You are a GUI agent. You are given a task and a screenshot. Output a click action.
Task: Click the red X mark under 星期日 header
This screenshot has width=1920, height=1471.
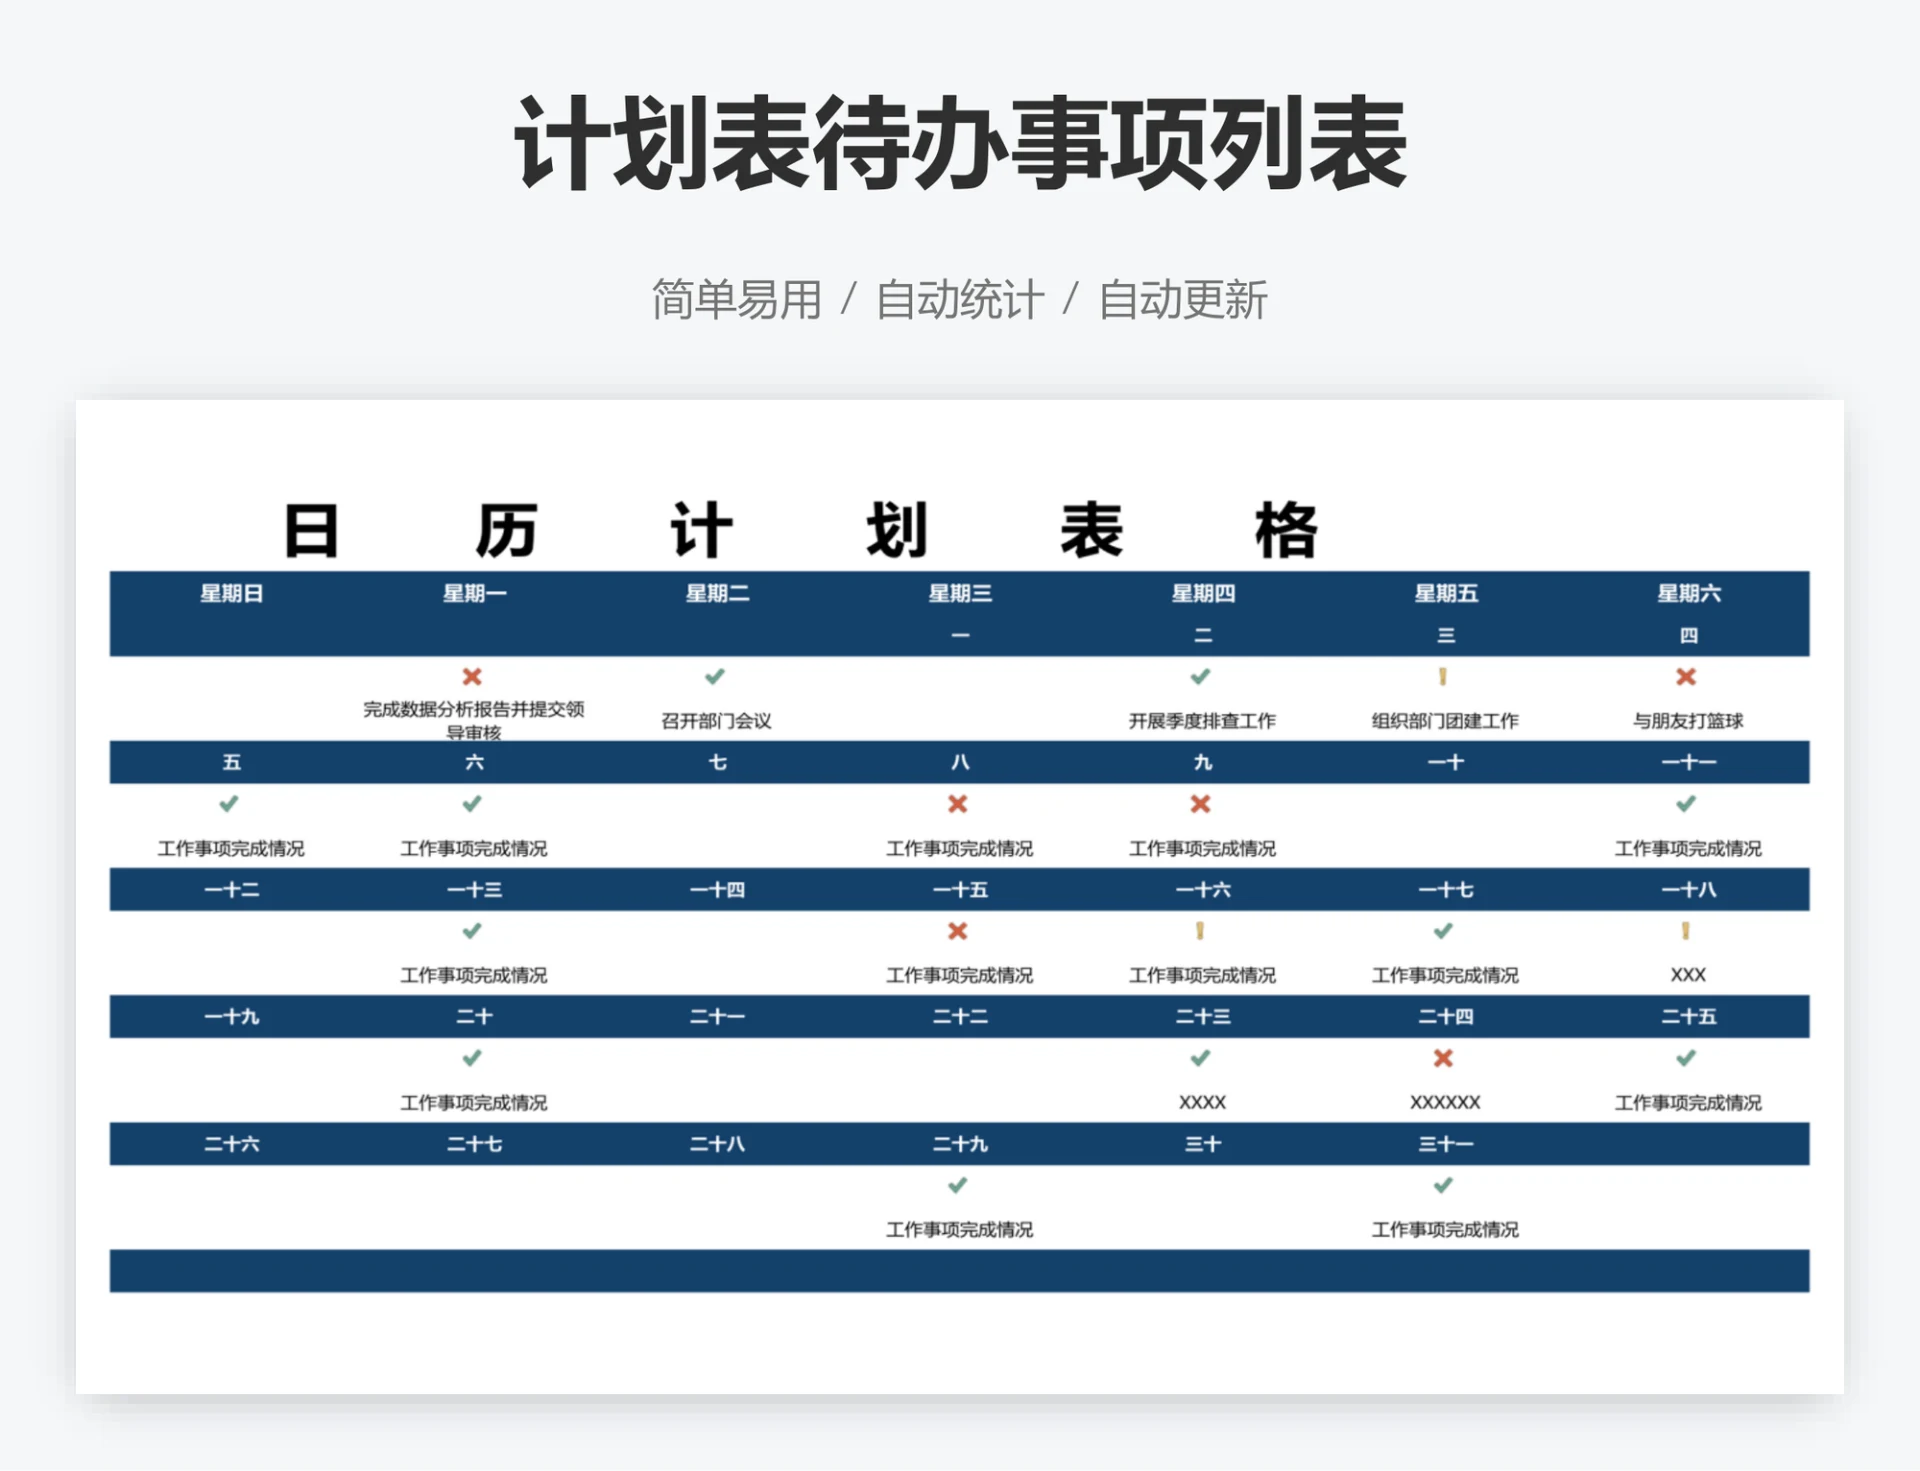(472, 676)
